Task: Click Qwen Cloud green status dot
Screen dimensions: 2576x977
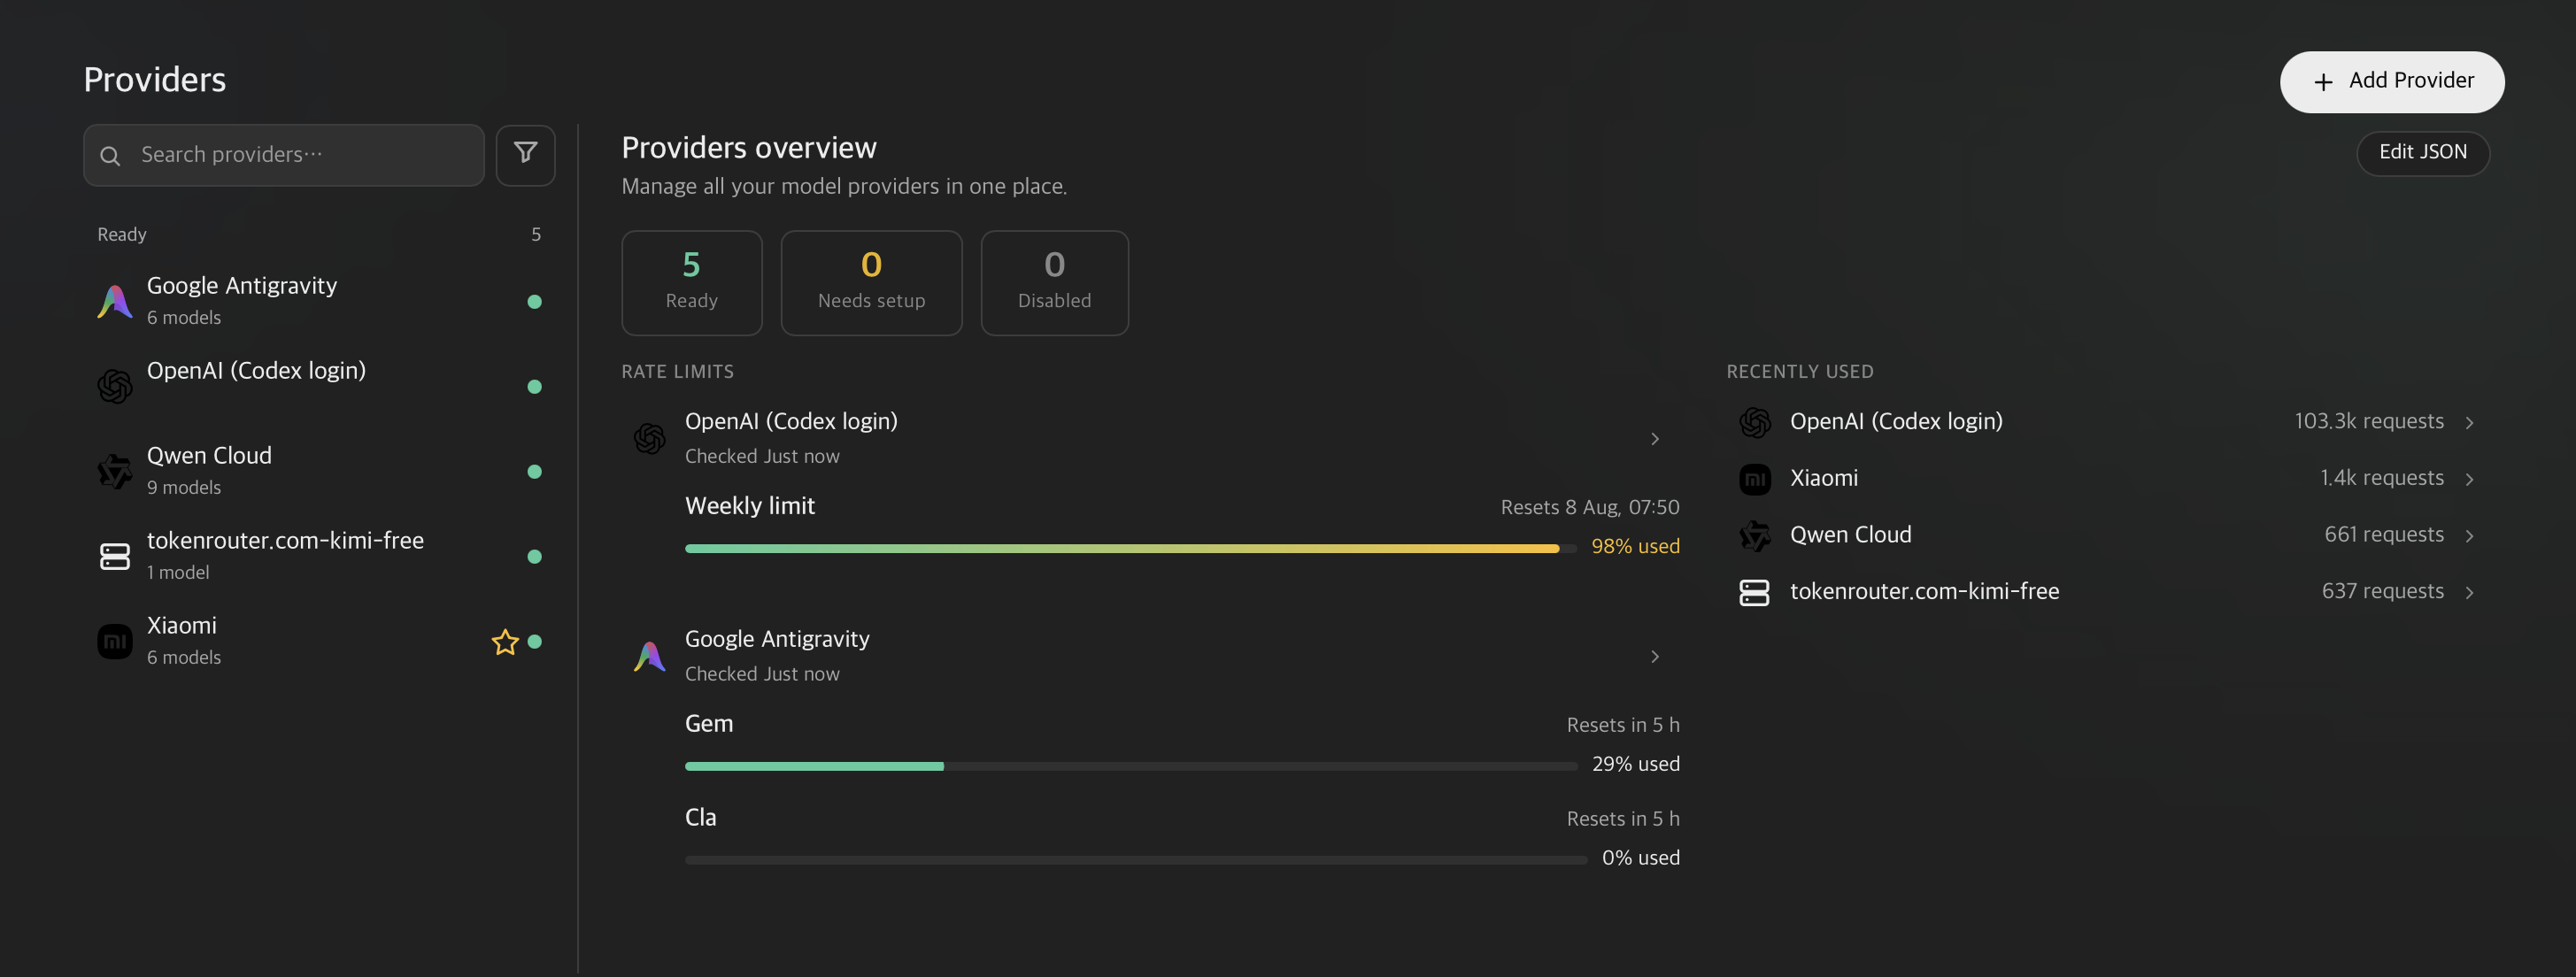Action: 535,471
